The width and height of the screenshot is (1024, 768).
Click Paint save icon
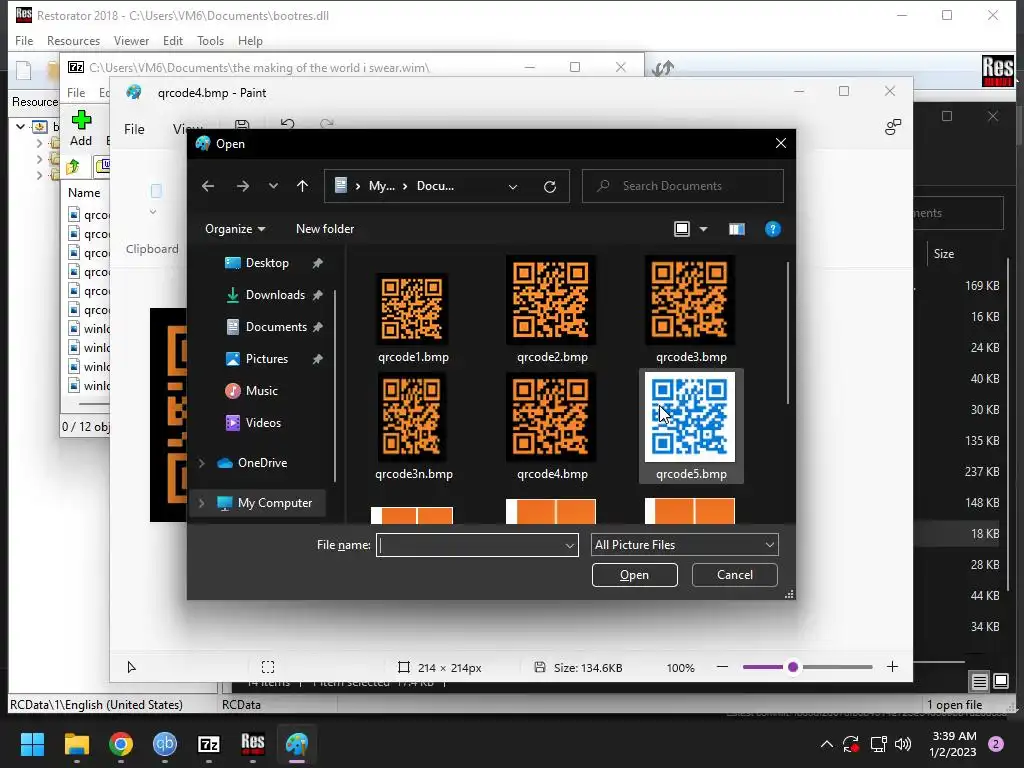242,124
